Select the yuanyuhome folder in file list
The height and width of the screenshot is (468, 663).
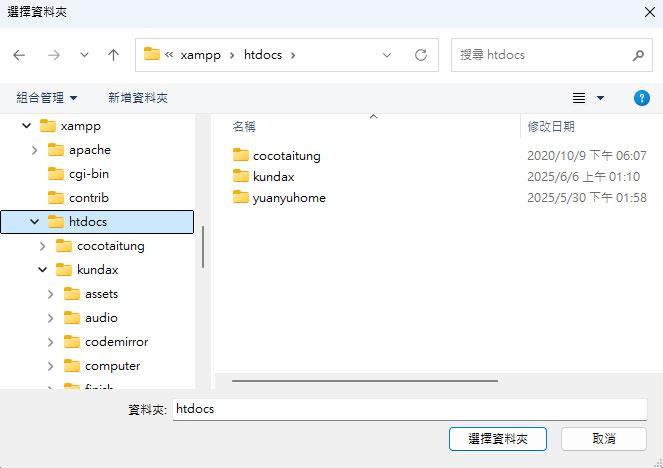pyautogui.click(x=289, y=197)
